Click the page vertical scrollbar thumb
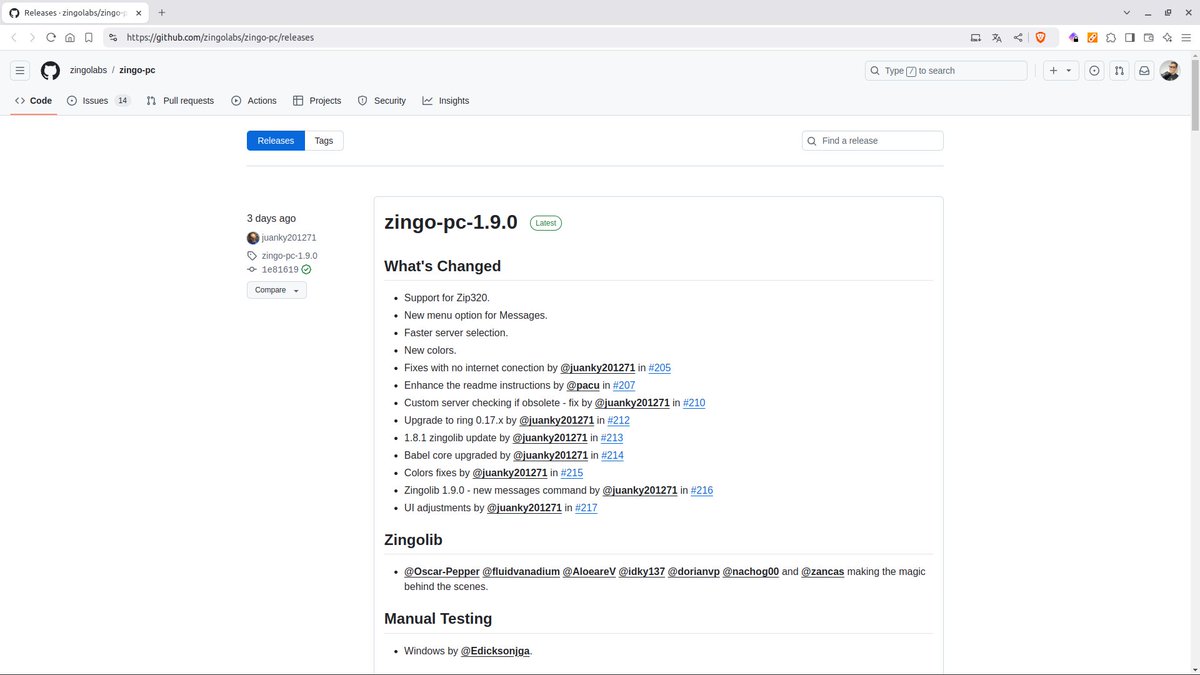Screen dimensions: 1200x675 (1195, 95)
